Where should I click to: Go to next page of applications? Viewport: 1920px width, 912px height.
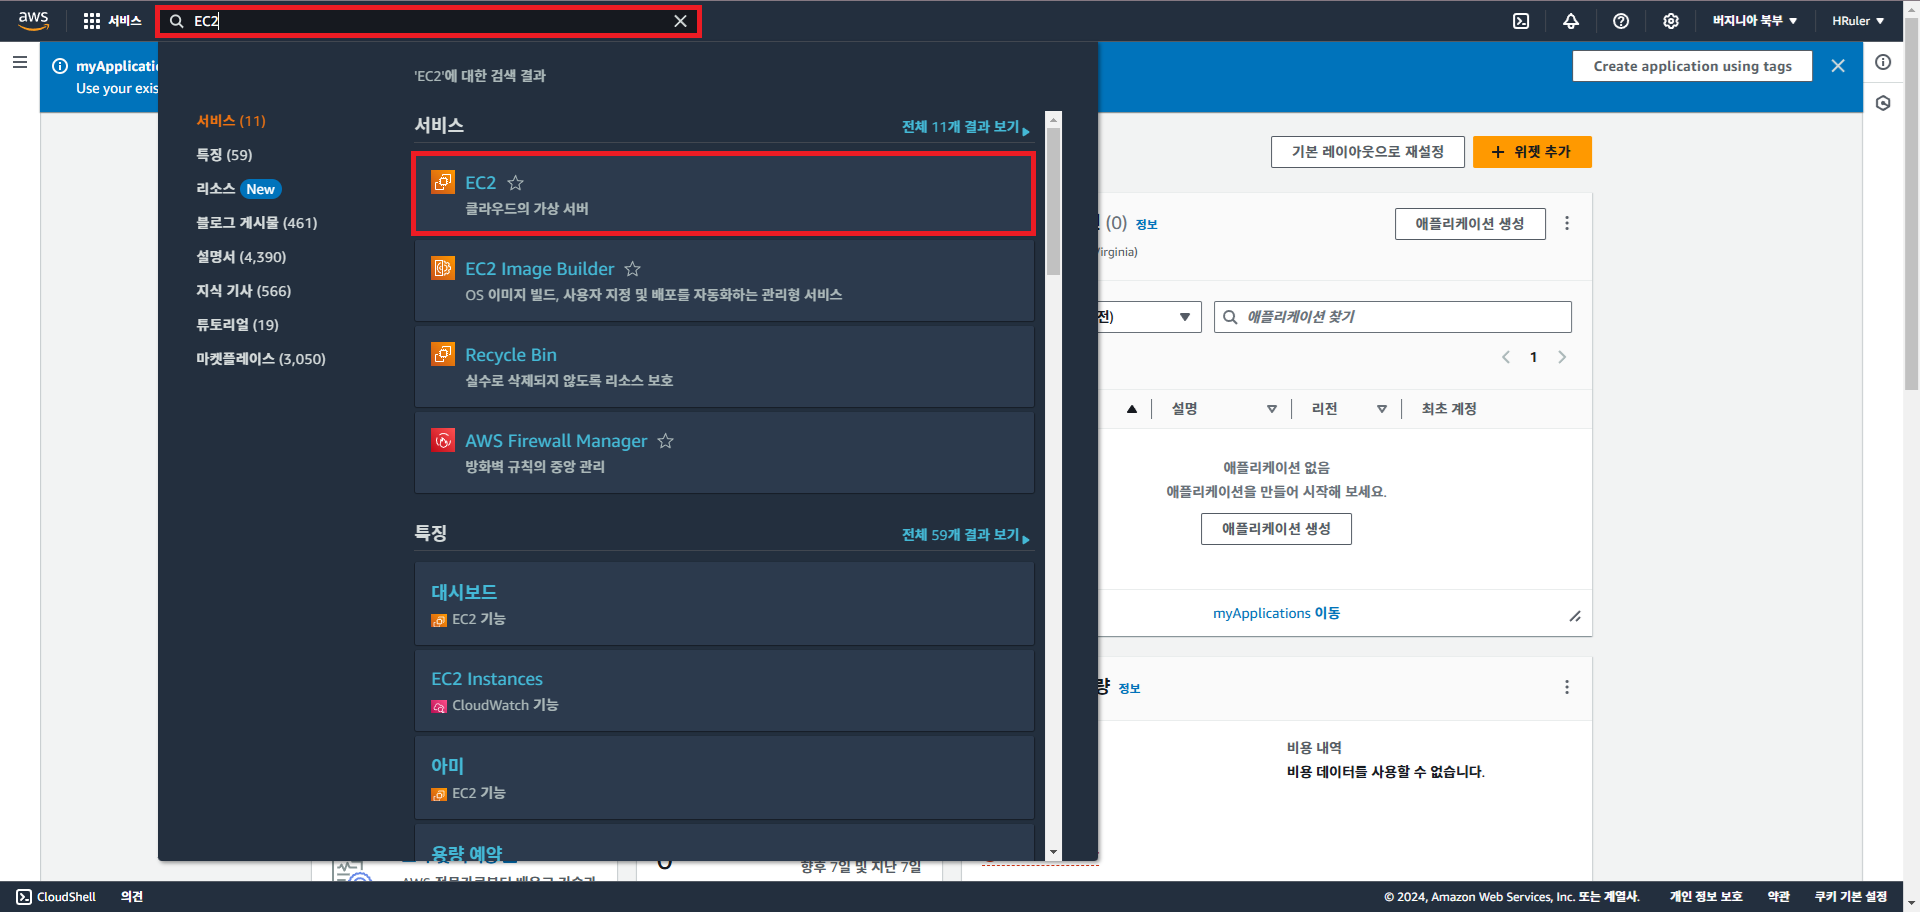point(1562,357)
